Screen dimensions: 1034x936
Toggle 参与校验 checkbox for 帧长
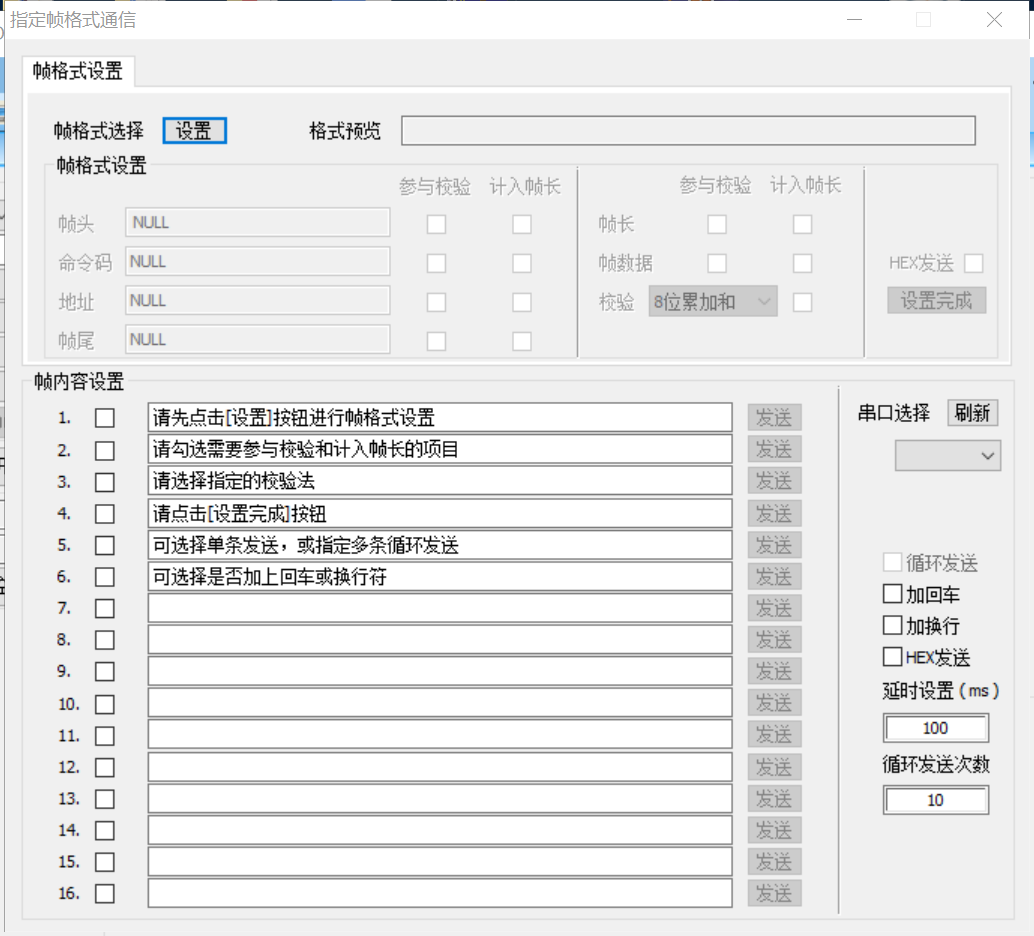point(717,224)
